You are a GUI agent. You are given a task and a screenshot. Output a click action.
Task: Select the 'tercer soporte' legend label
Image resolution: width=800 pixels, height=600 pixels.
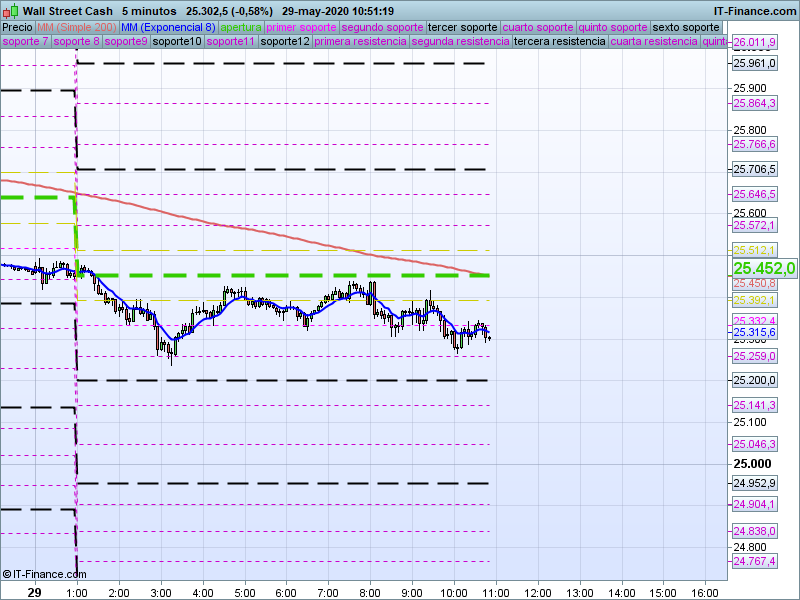461,27
